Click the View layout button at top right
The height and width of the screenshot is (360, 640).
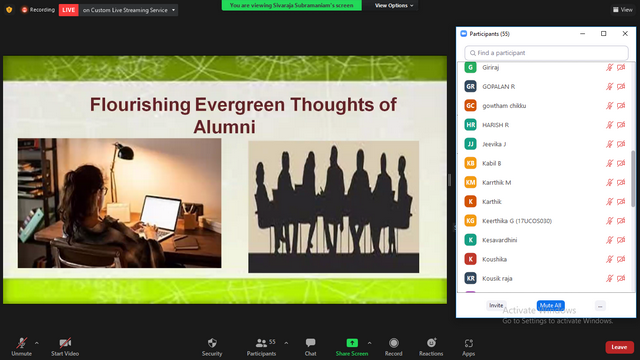623,10
